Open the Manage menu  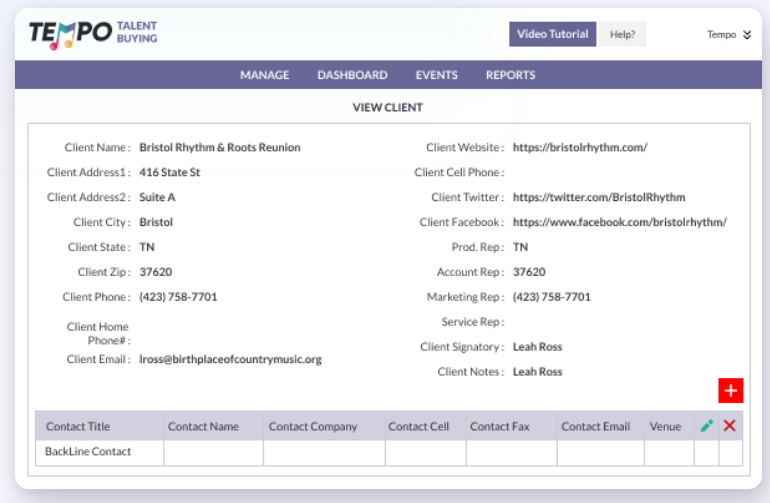coord(265,75)
